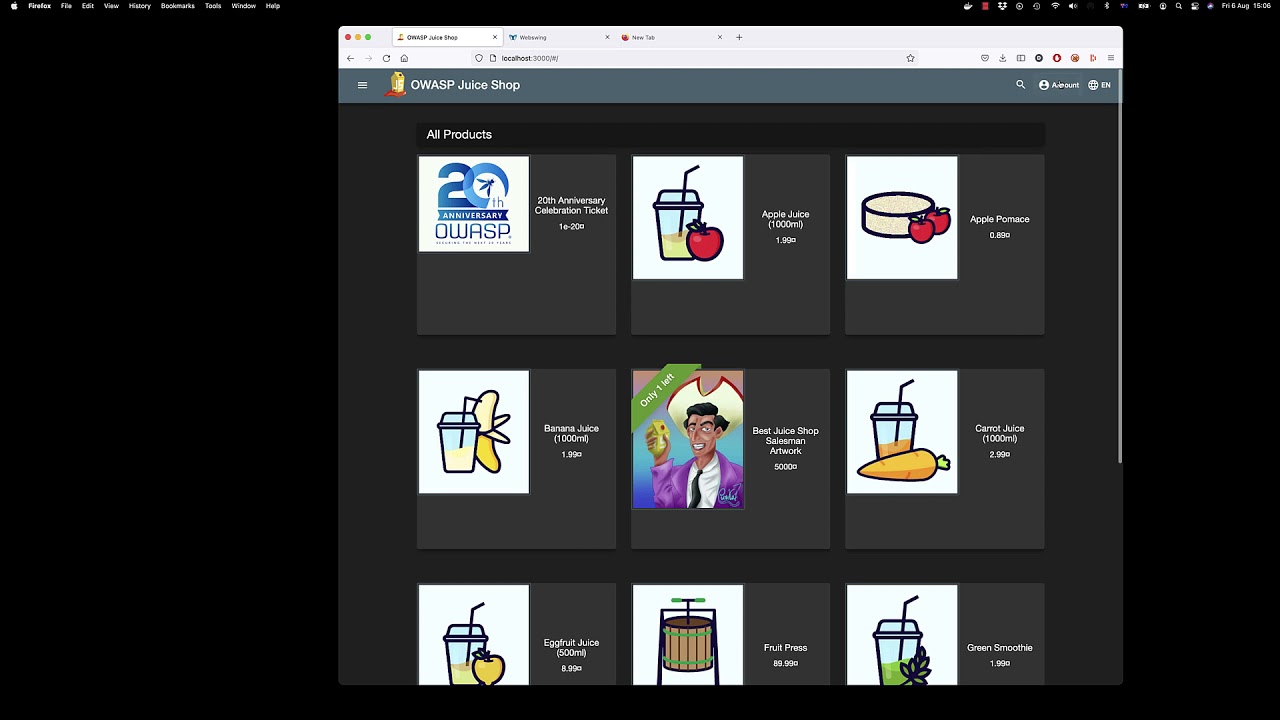The height and width of the screenshot is (720, 1280).
Task: Click the Spotlight search icon in menu bar
Action: pyautogui.click(x=1179, y=6)
